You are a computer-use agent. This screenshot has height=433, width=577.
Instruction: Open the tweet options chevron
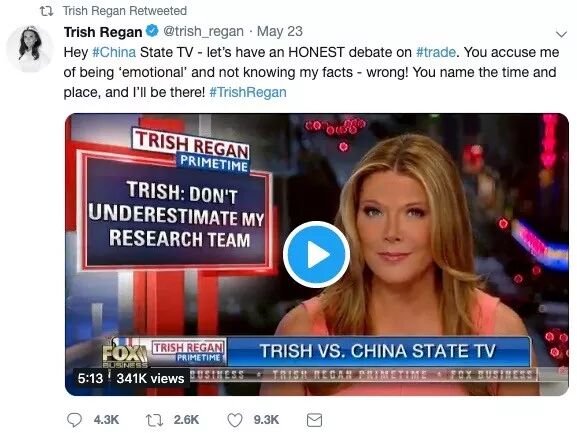[561, 34]
